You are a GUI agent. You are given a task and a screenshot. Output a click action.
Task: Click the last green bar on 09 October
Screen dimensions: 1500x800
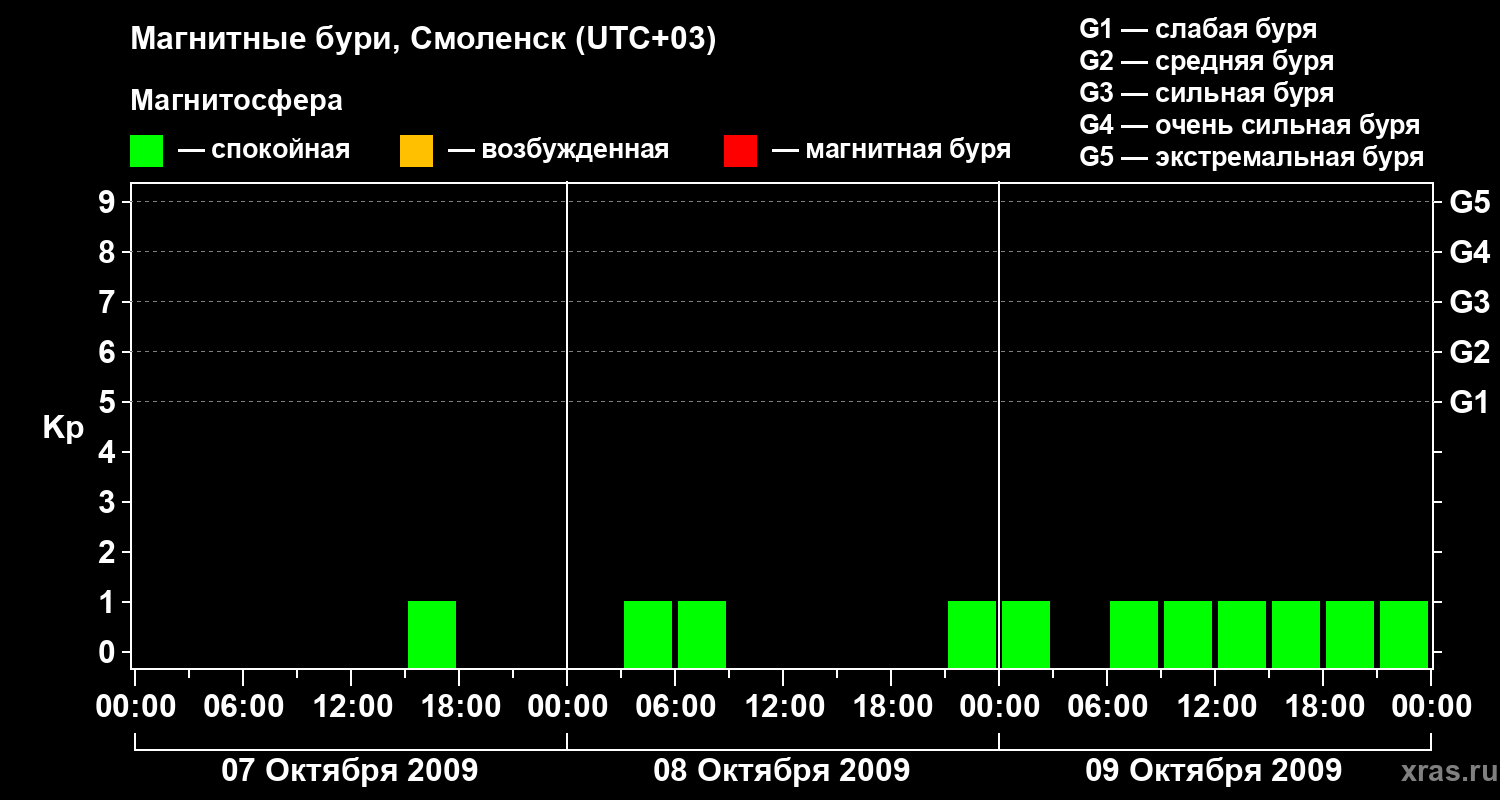point(1404,634)
